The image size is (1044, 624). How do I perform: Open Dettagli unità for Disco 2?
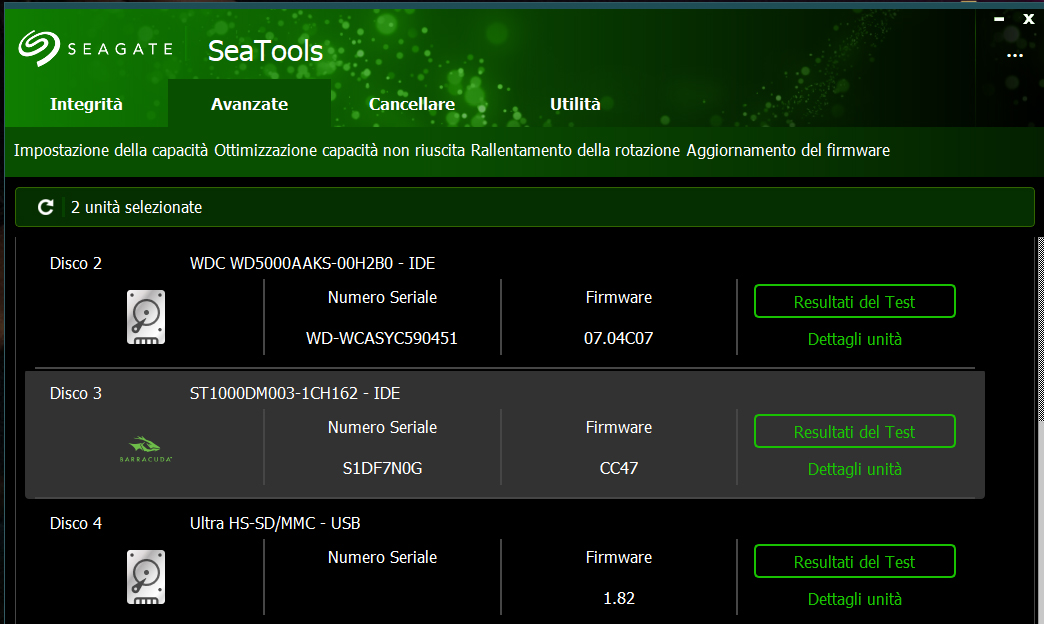pyautogui.click(x=854, y=340)
